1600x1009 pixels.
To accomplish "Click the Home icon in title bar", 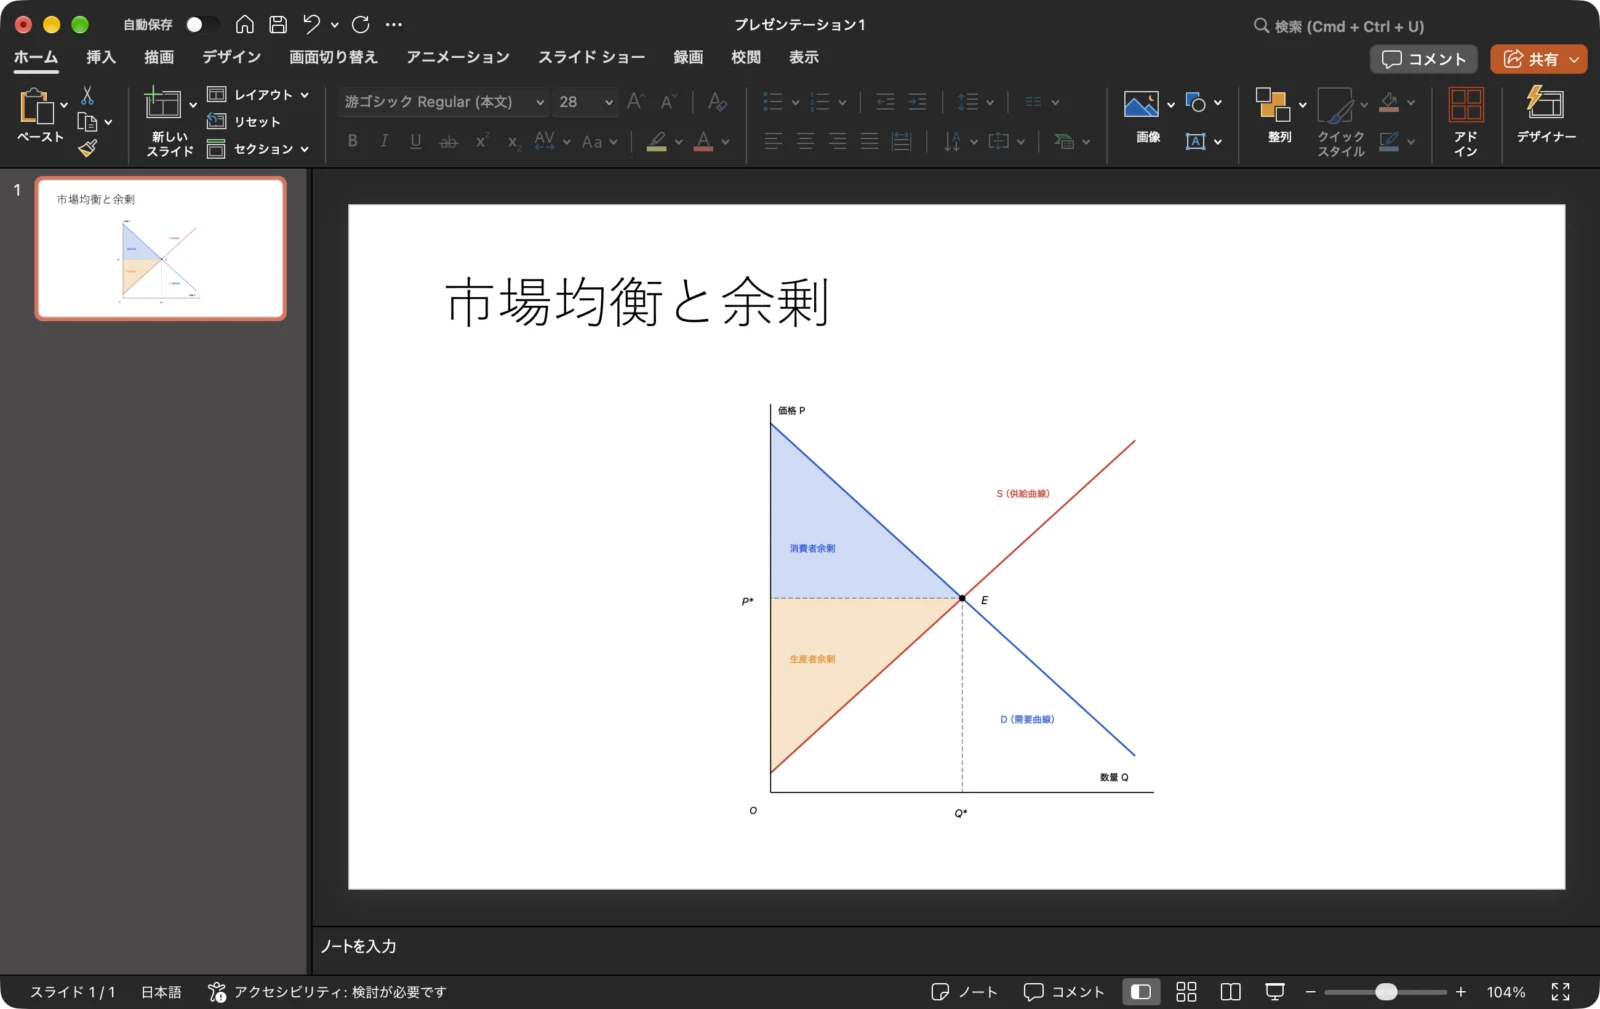I will point(245,24).
